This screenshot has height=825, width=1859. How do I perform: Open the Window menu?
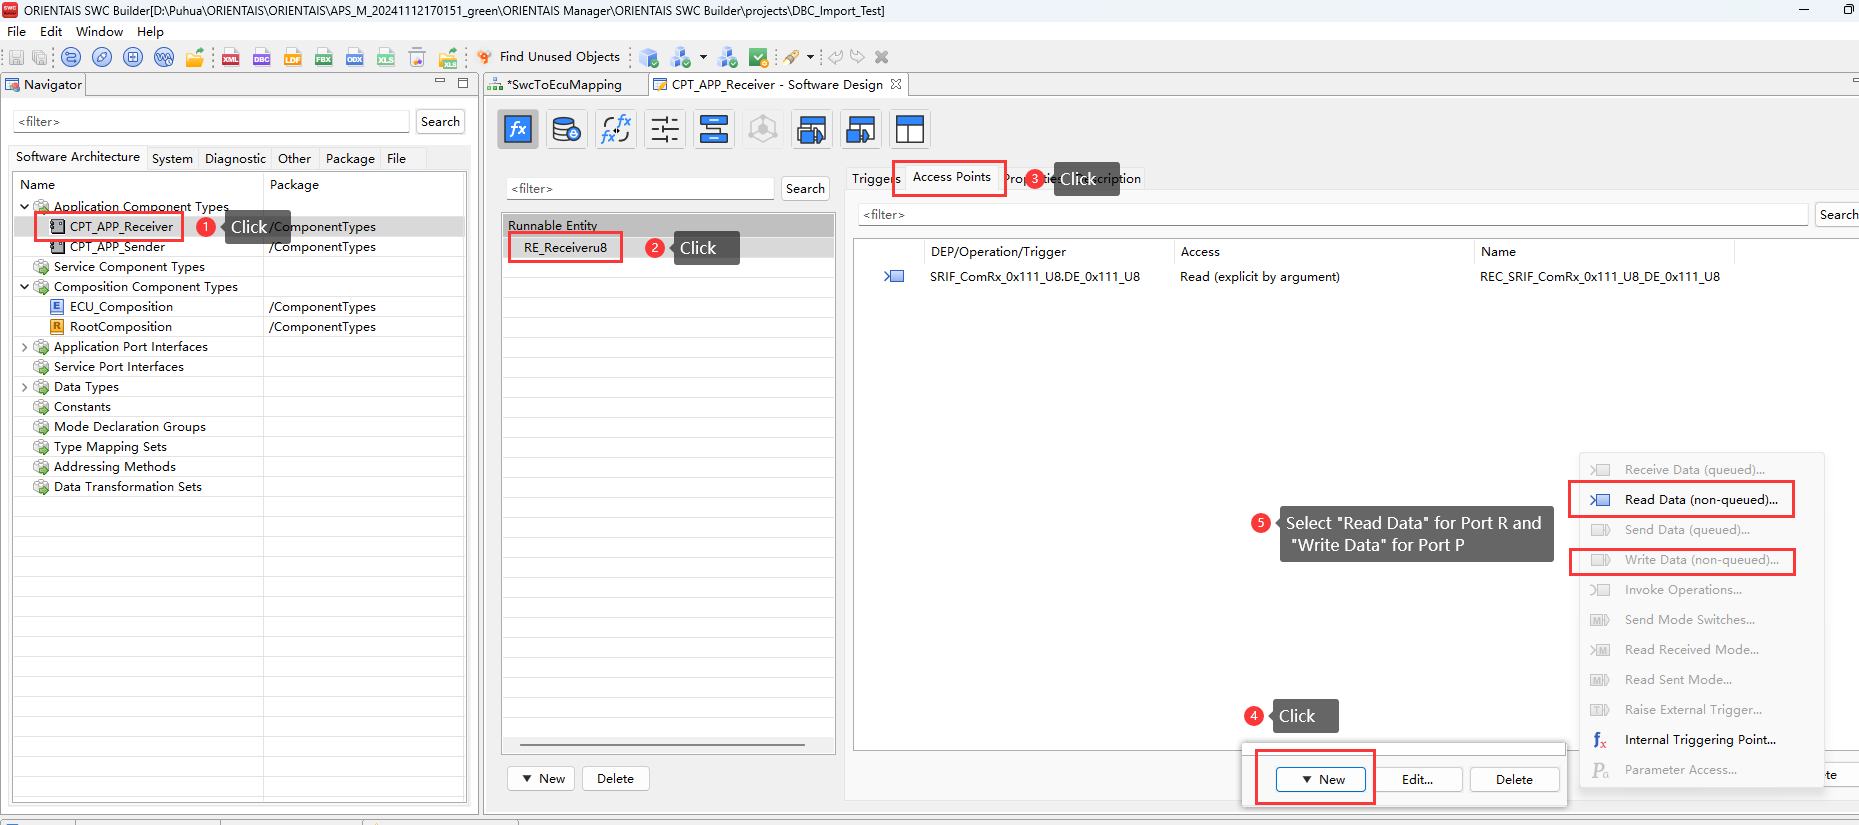click(x=99, y=32)
